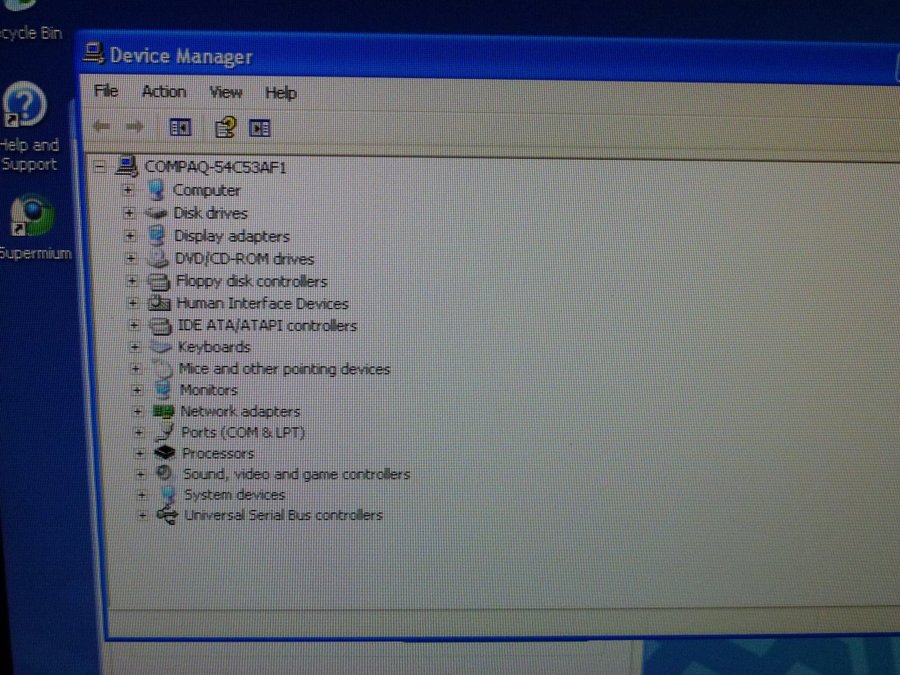
Task: Click the IDE ATA/ATAPI controllers icon
Action: [161, 325]
